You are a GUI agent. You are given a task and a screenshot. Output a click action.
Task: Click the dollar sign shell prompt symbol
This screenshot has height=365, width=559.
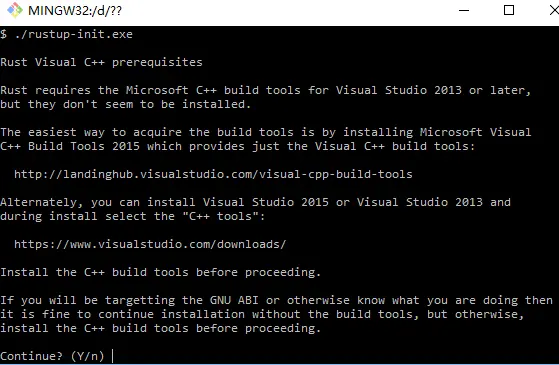(4, 34)
